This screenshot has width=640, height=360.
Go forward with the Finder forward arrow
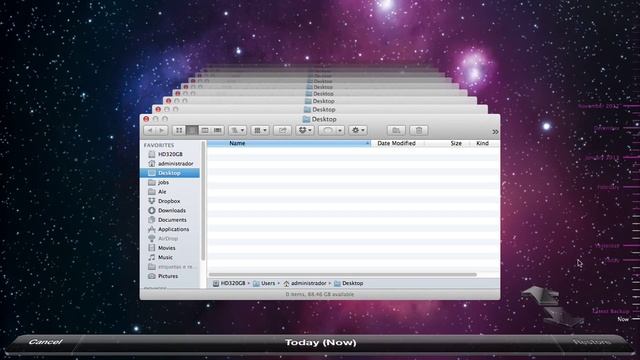162,130
